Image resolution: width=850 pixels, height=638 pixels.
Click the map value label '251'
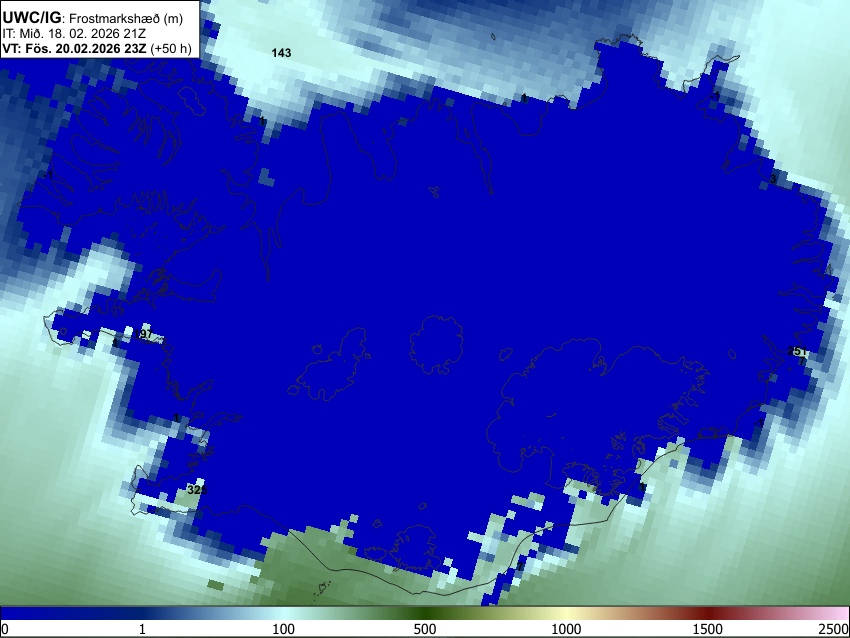pos(797,351)
